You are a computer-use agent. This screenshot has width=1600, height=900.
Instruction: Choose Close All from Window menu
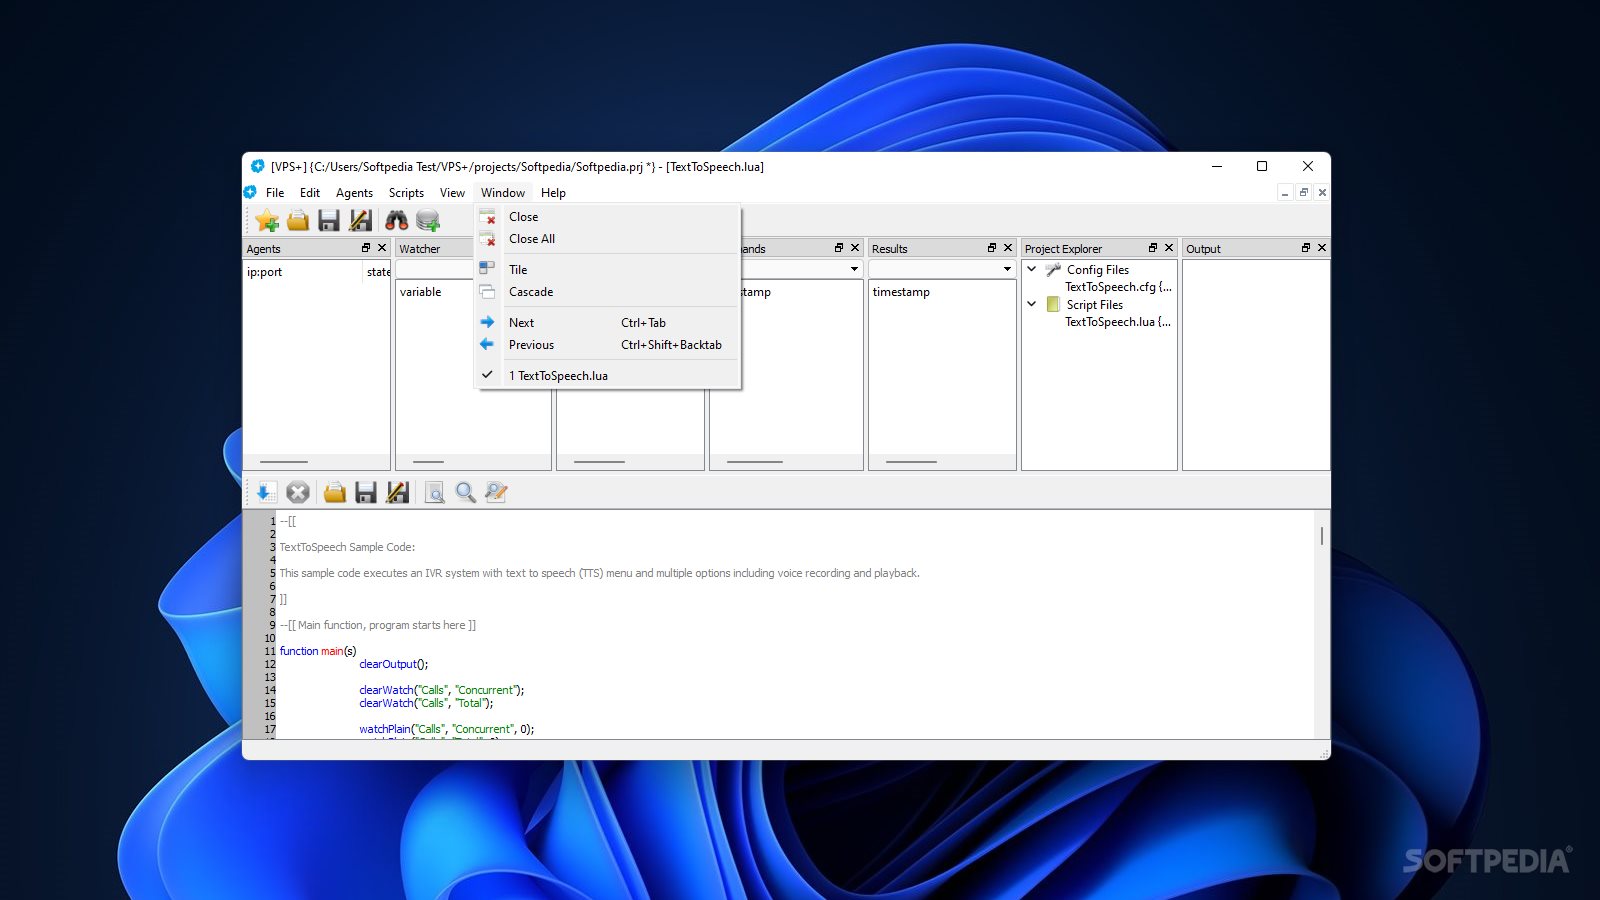pos(608,239)
